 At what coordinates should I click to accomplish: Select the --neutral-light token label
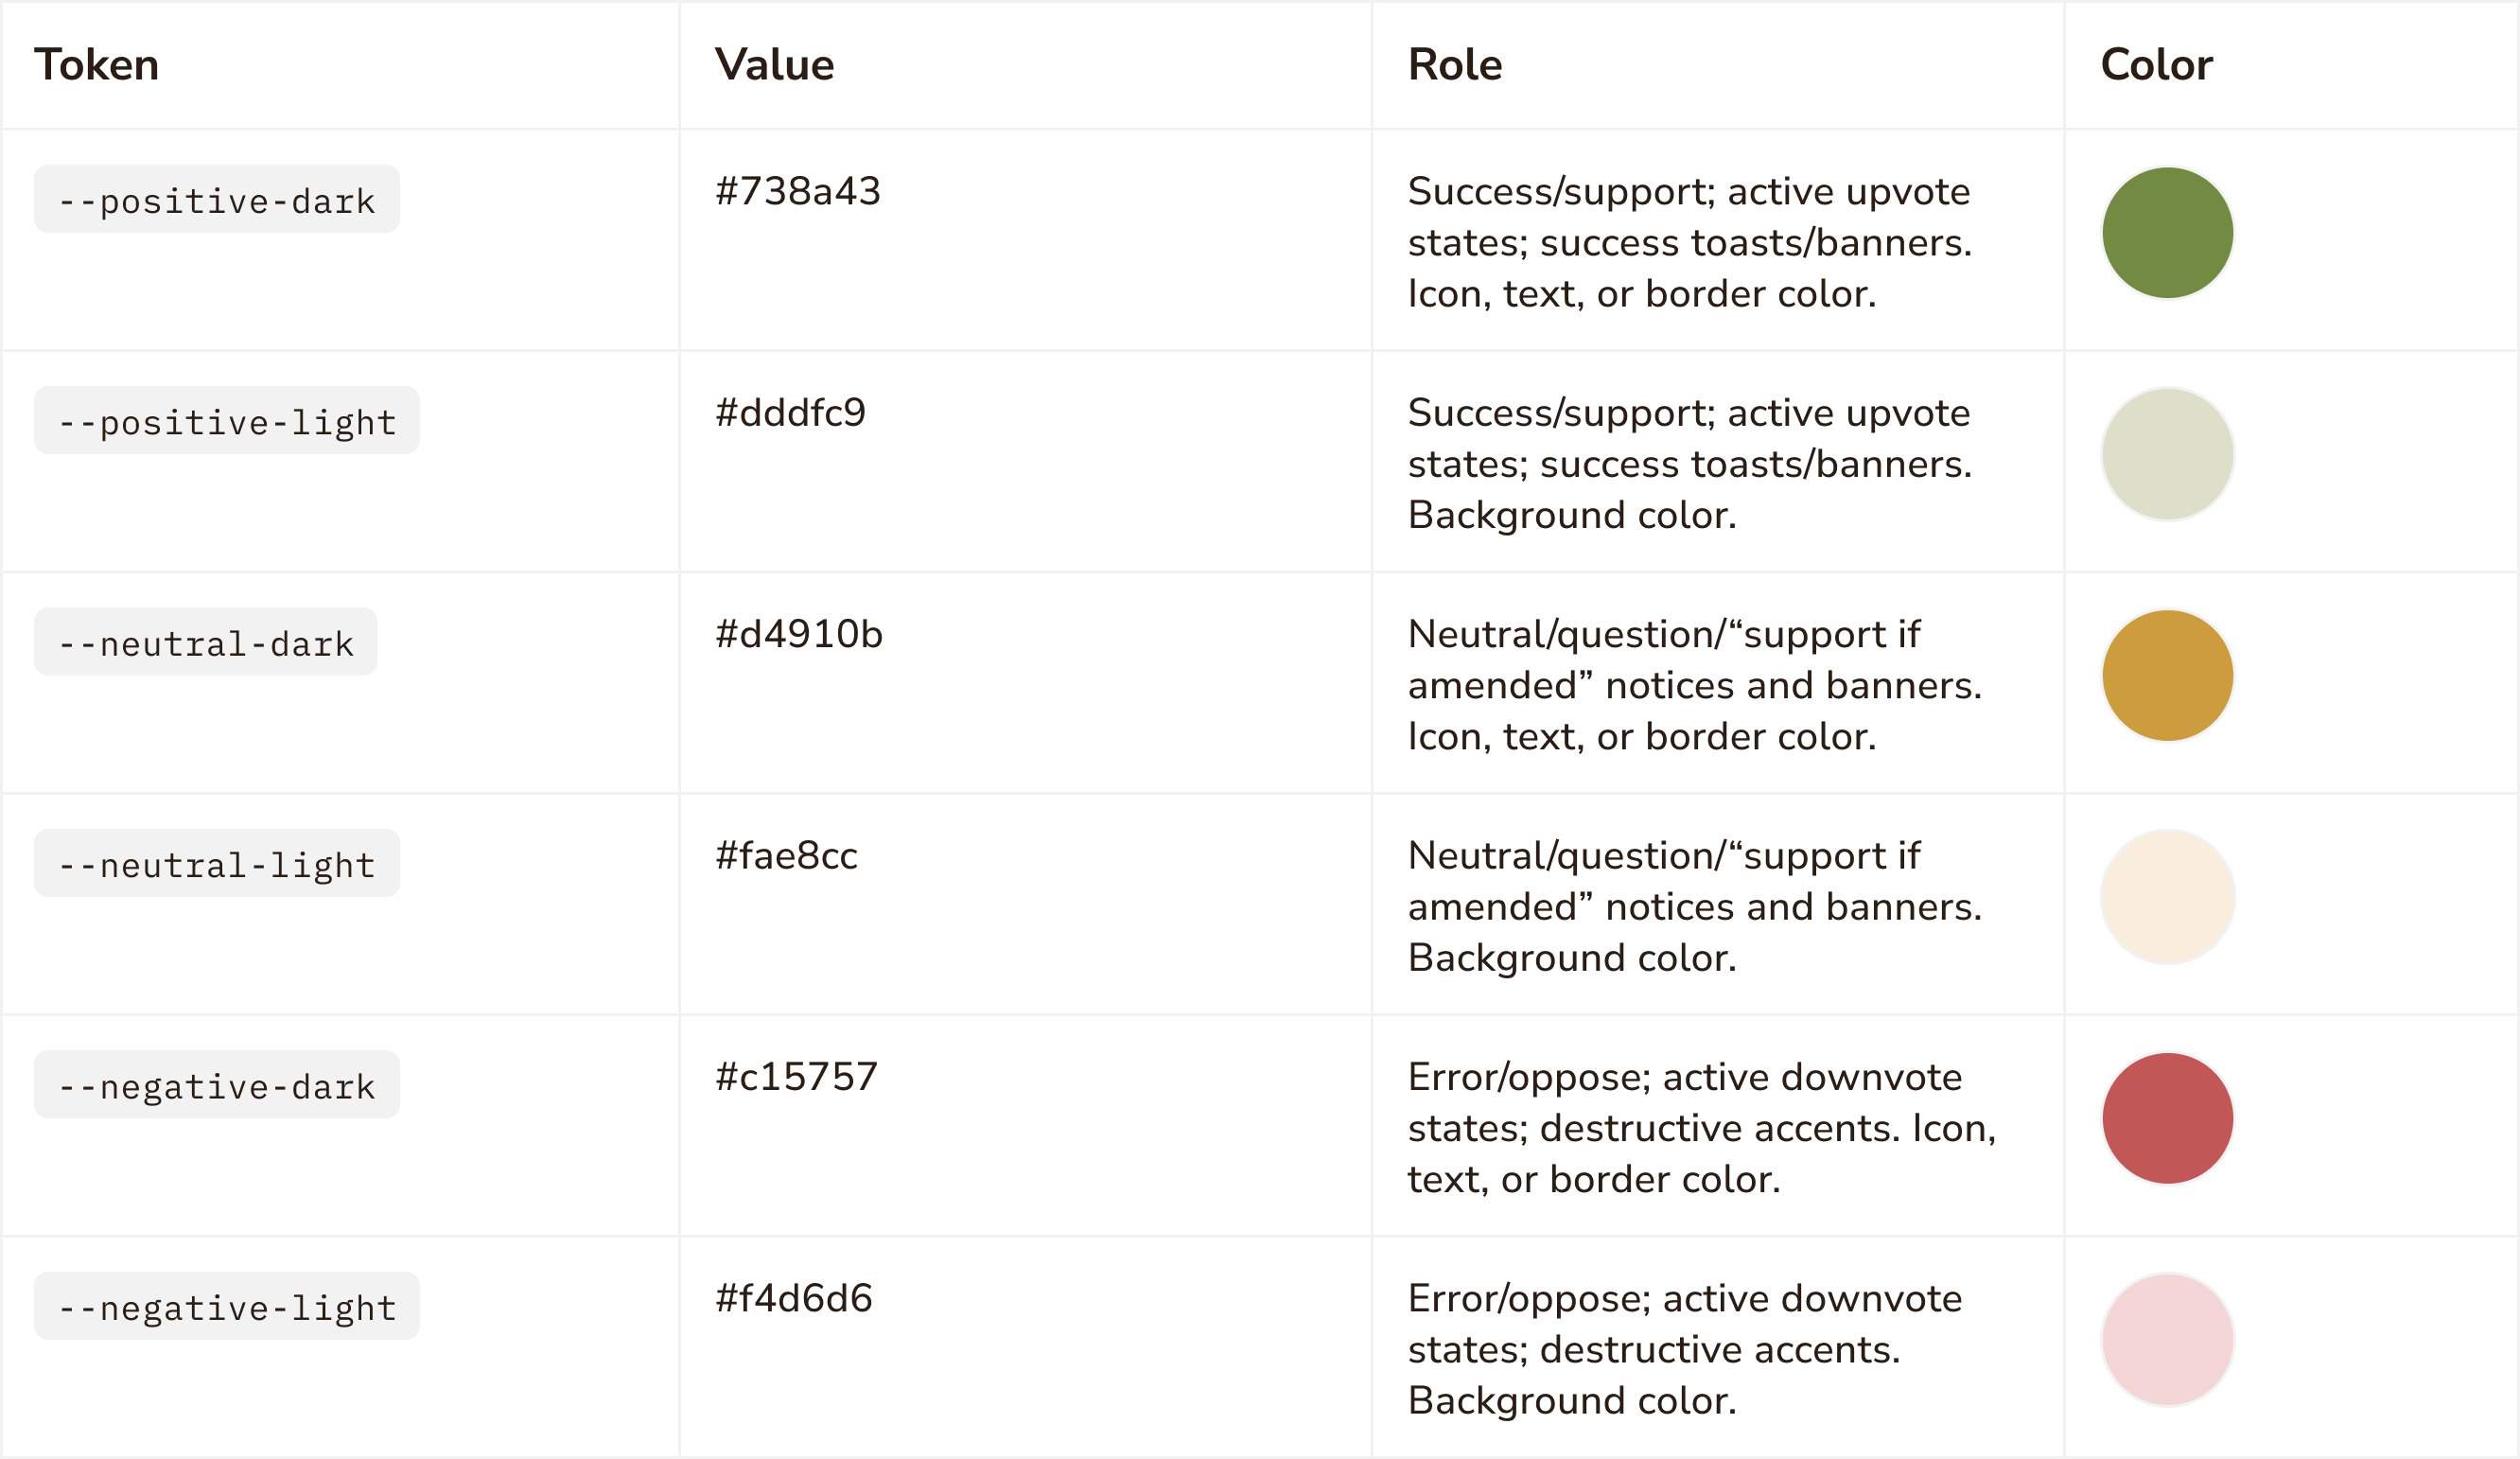217,864
